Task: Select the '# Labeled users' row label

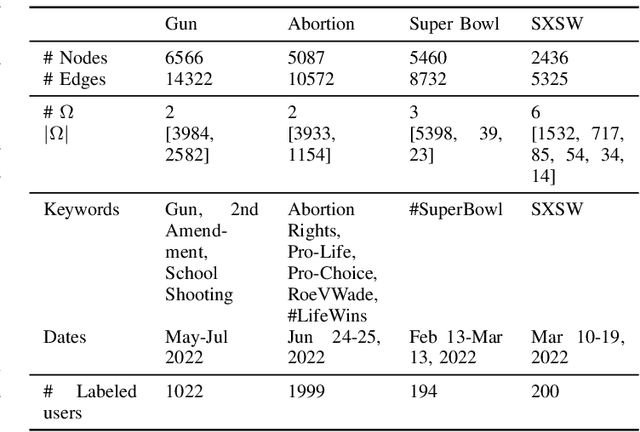Action: tap(90, 401)
